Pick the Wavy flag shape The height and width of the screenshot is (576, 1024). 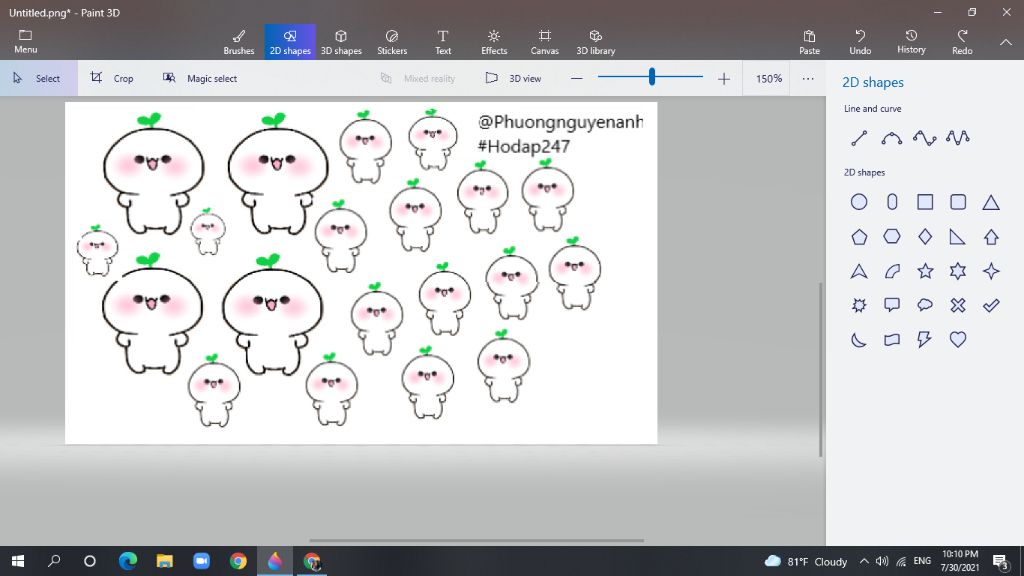click(892, 340)
